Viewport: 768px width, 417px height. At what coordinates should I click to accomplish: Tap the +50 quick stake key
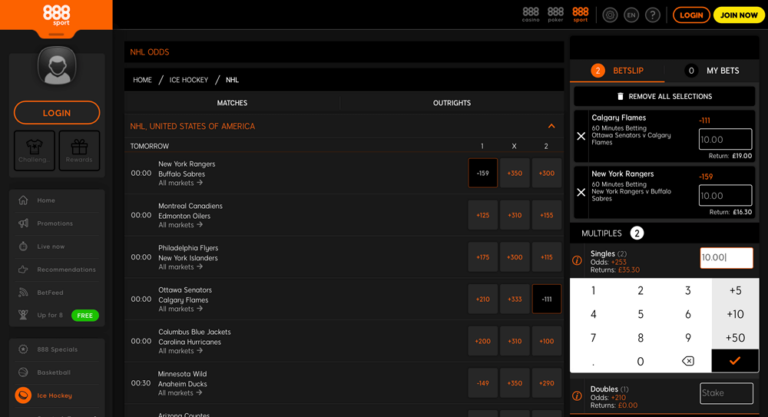(x=735, y=338)
